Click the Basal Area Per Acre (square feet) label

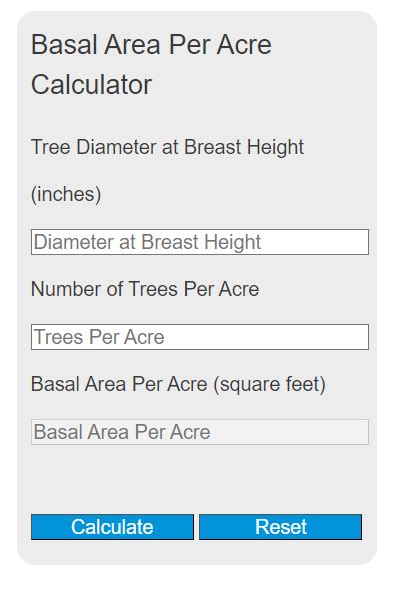[x=178, y=384]
